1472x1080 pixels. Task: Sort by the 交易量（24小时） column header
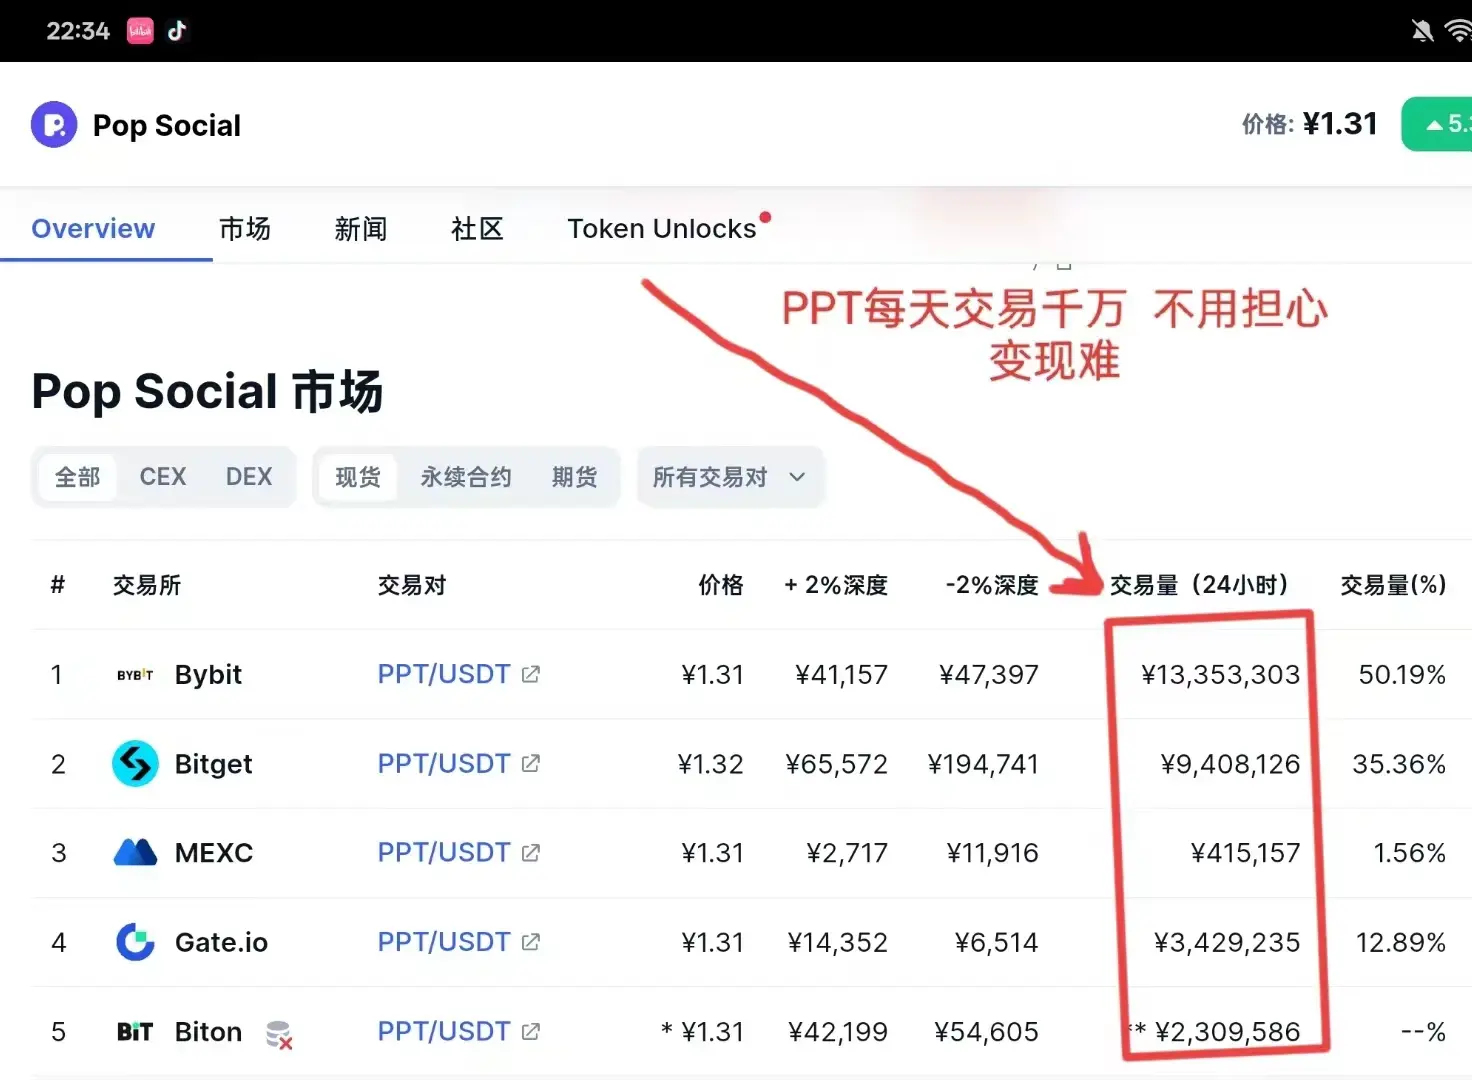coord(1199,585)
